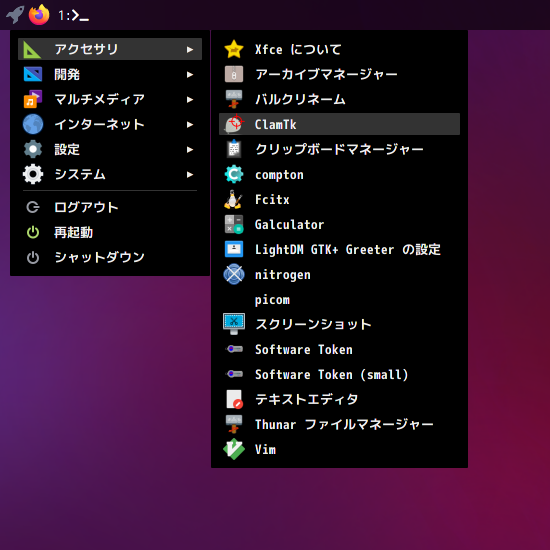550x550 pixels.
Task: Open Software Token entry
Action: [x=339, y=349]
